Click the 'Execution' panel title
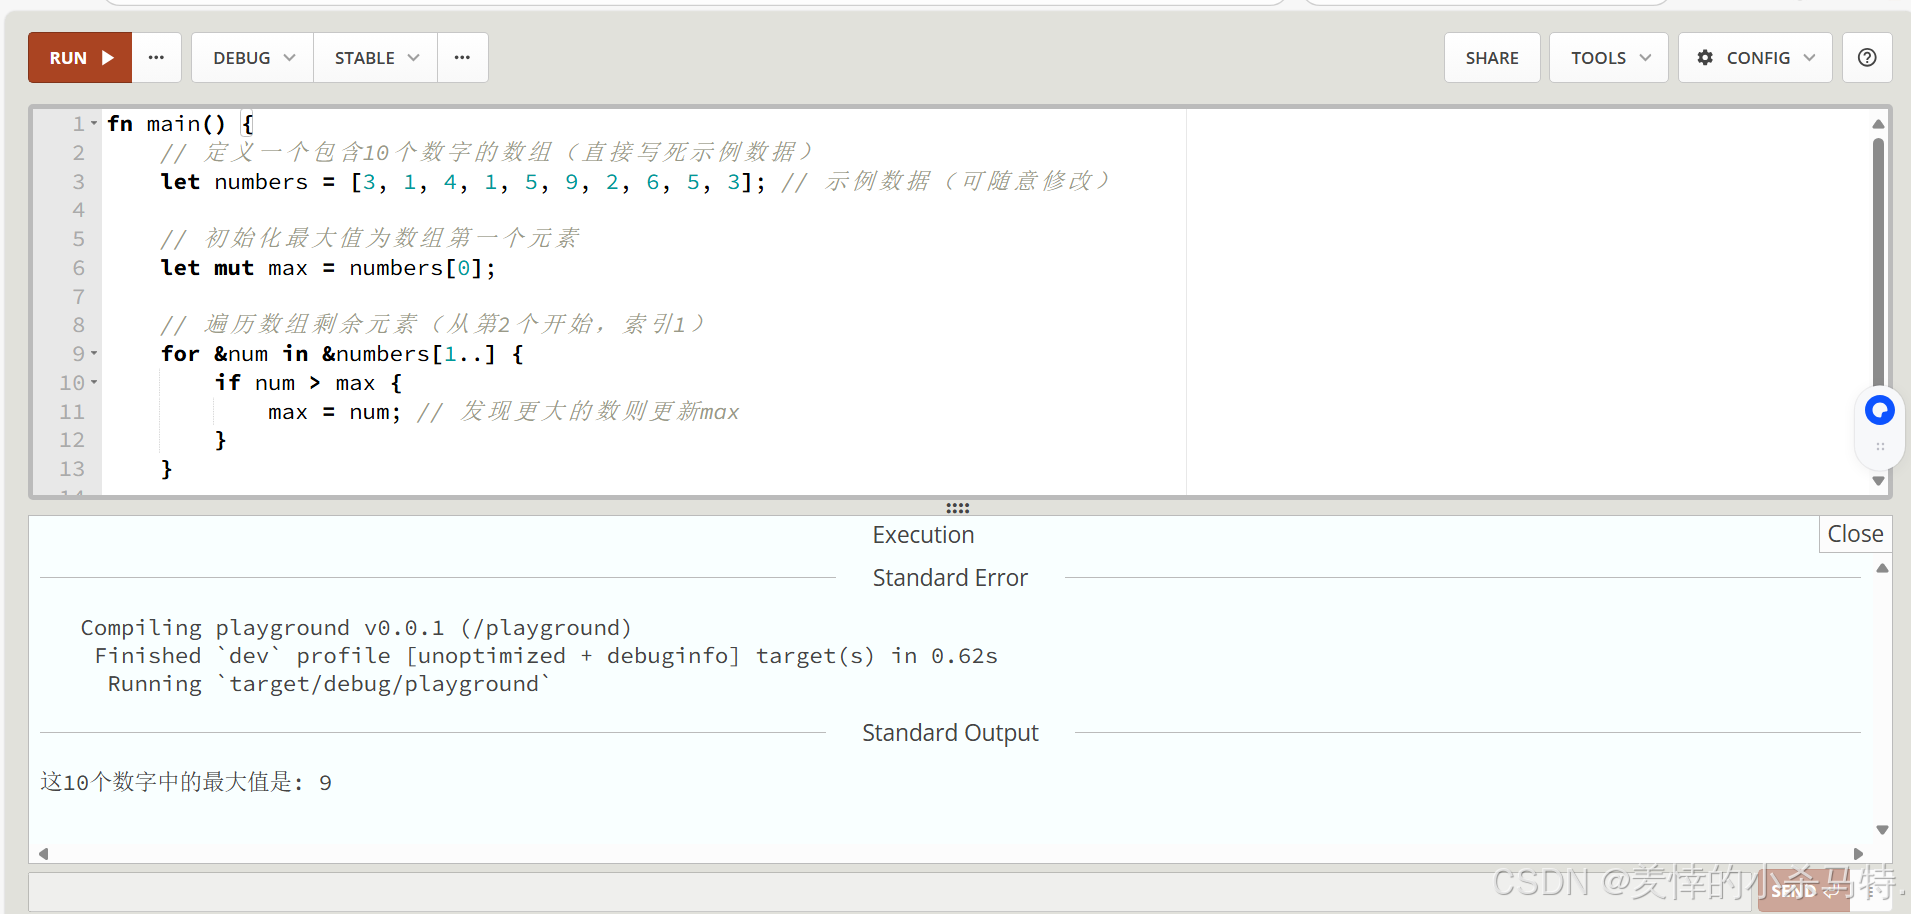The image size is (1911, 914). [x=923, y=535]
